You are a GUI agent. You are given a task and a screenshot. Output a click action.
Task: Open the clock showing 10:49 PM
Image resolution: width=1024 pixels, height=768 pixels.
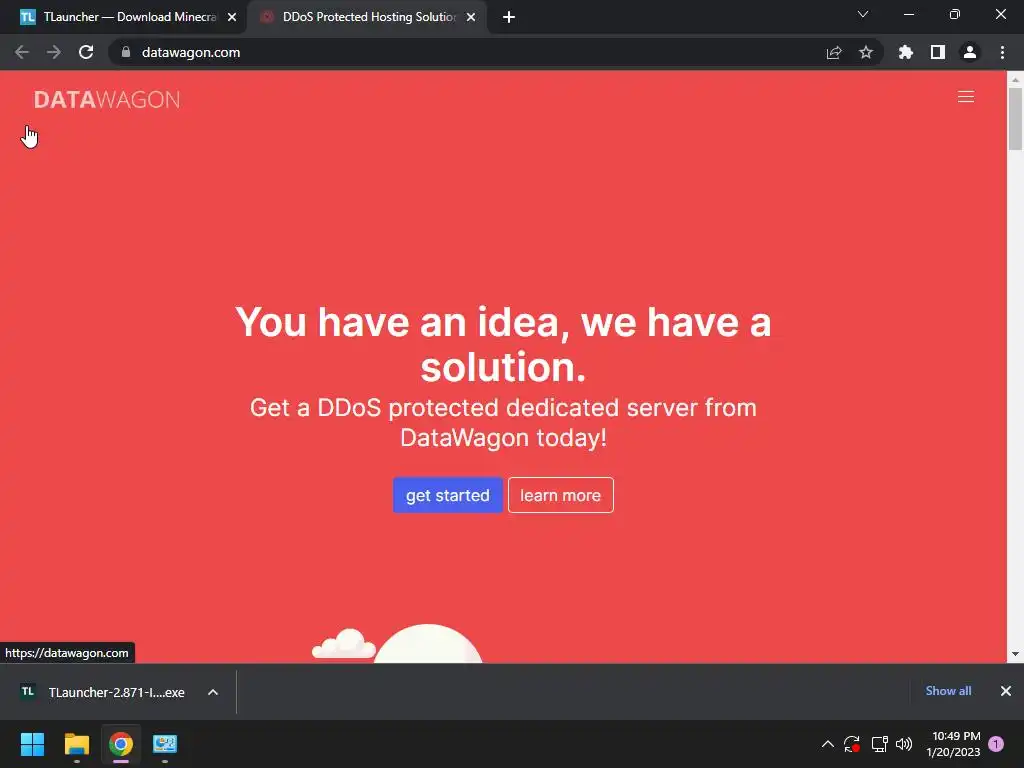pos(953,744)
